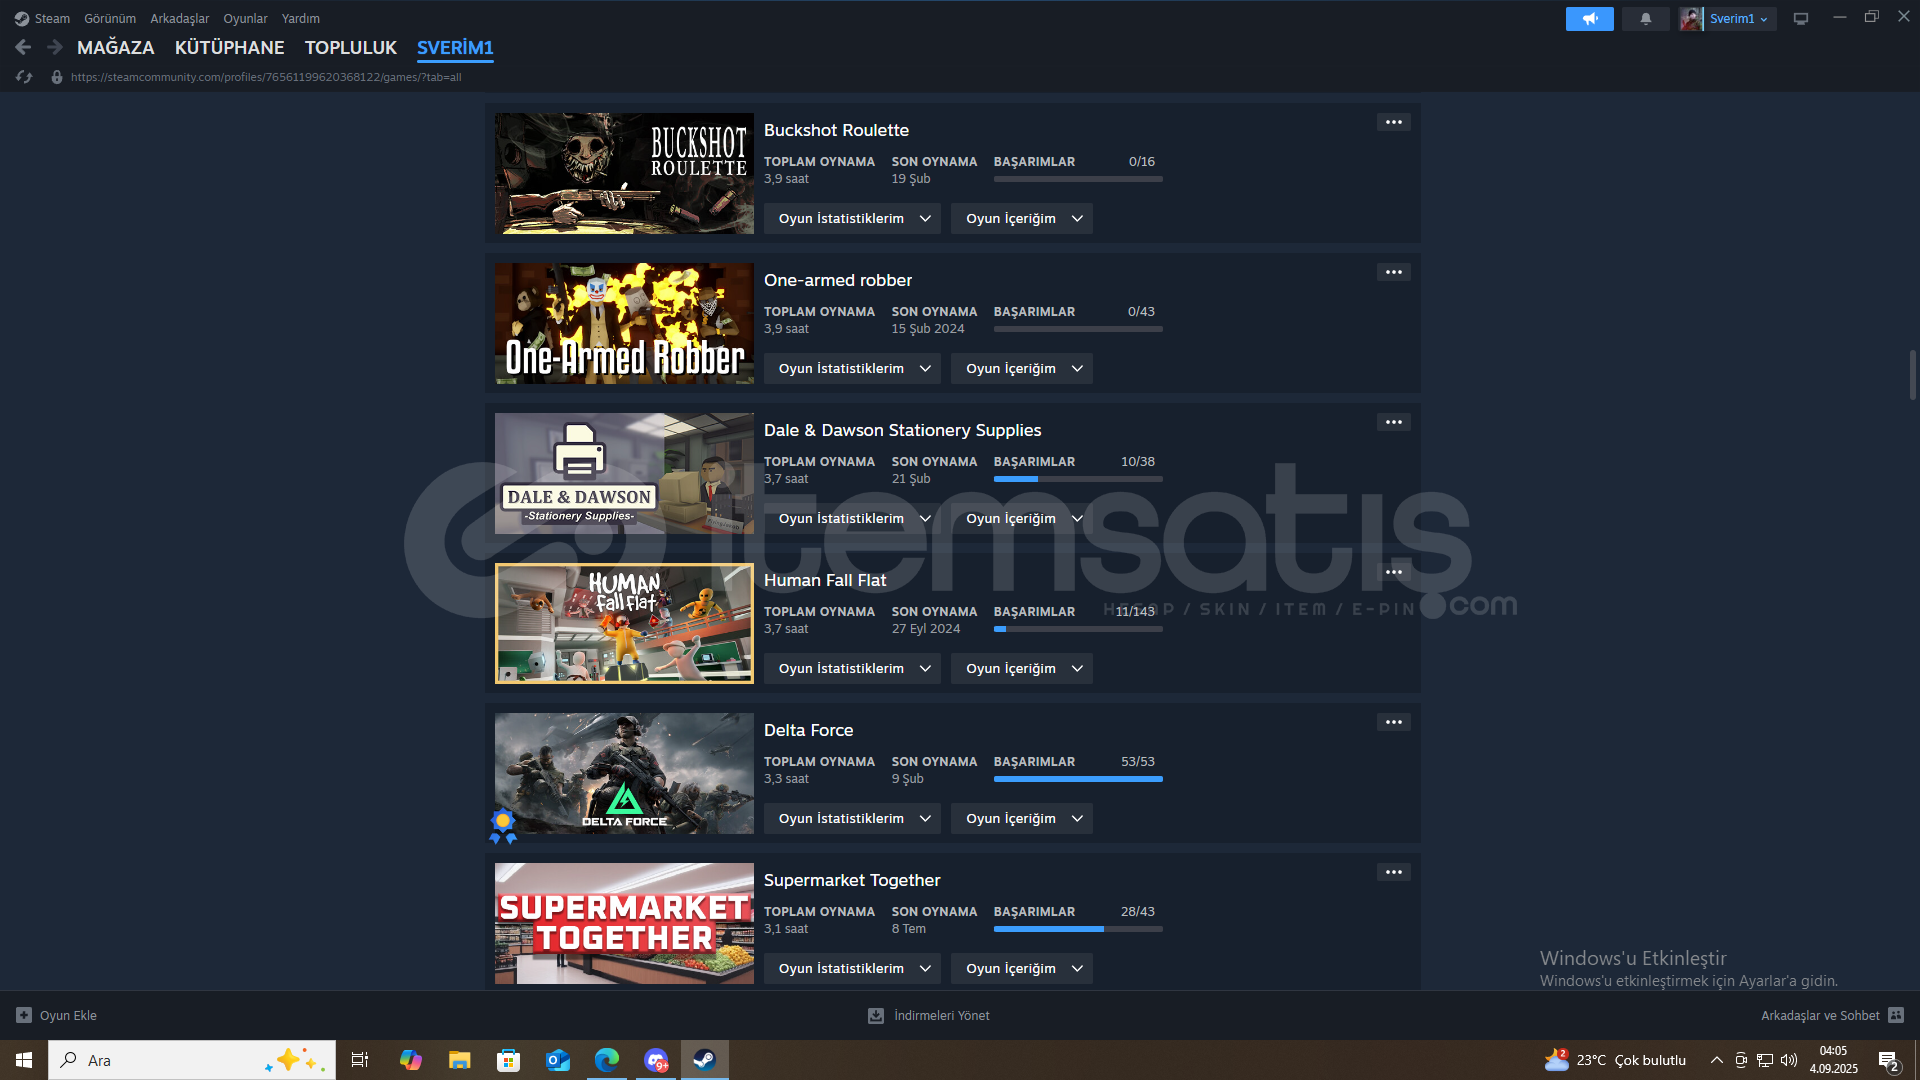Click Oyun Ekle text button
The width and height of the screenshot is (1920, 1080).
[x=68, y=1015]
